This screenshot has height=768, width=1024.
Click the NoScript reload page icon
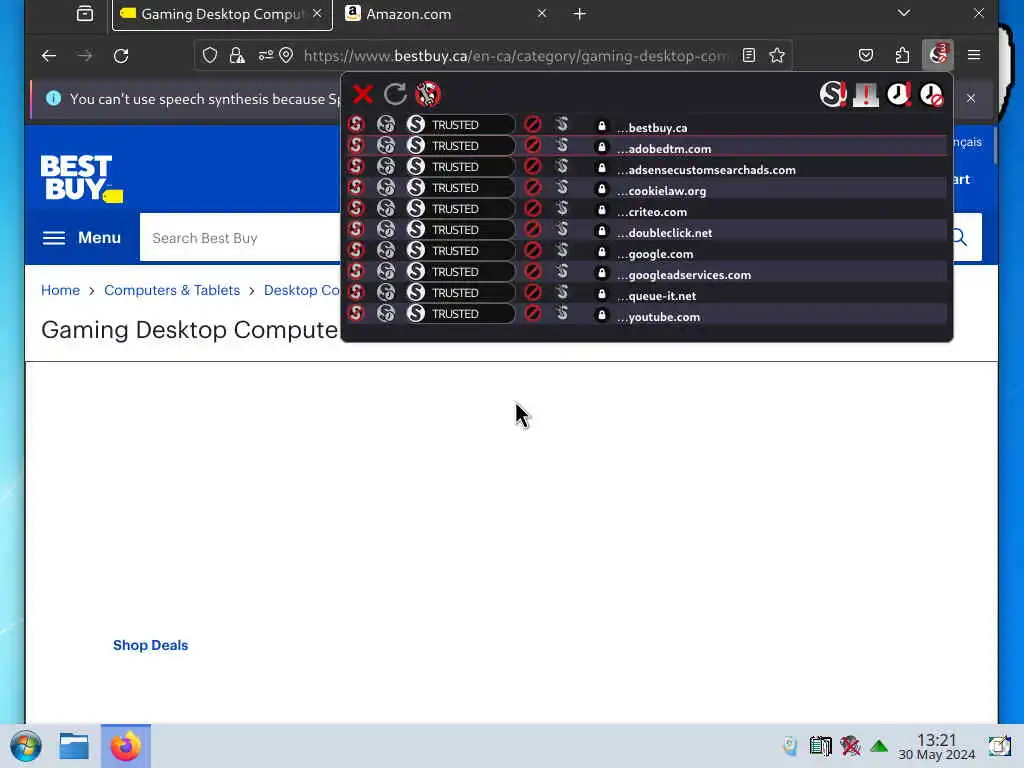point(395,94)
